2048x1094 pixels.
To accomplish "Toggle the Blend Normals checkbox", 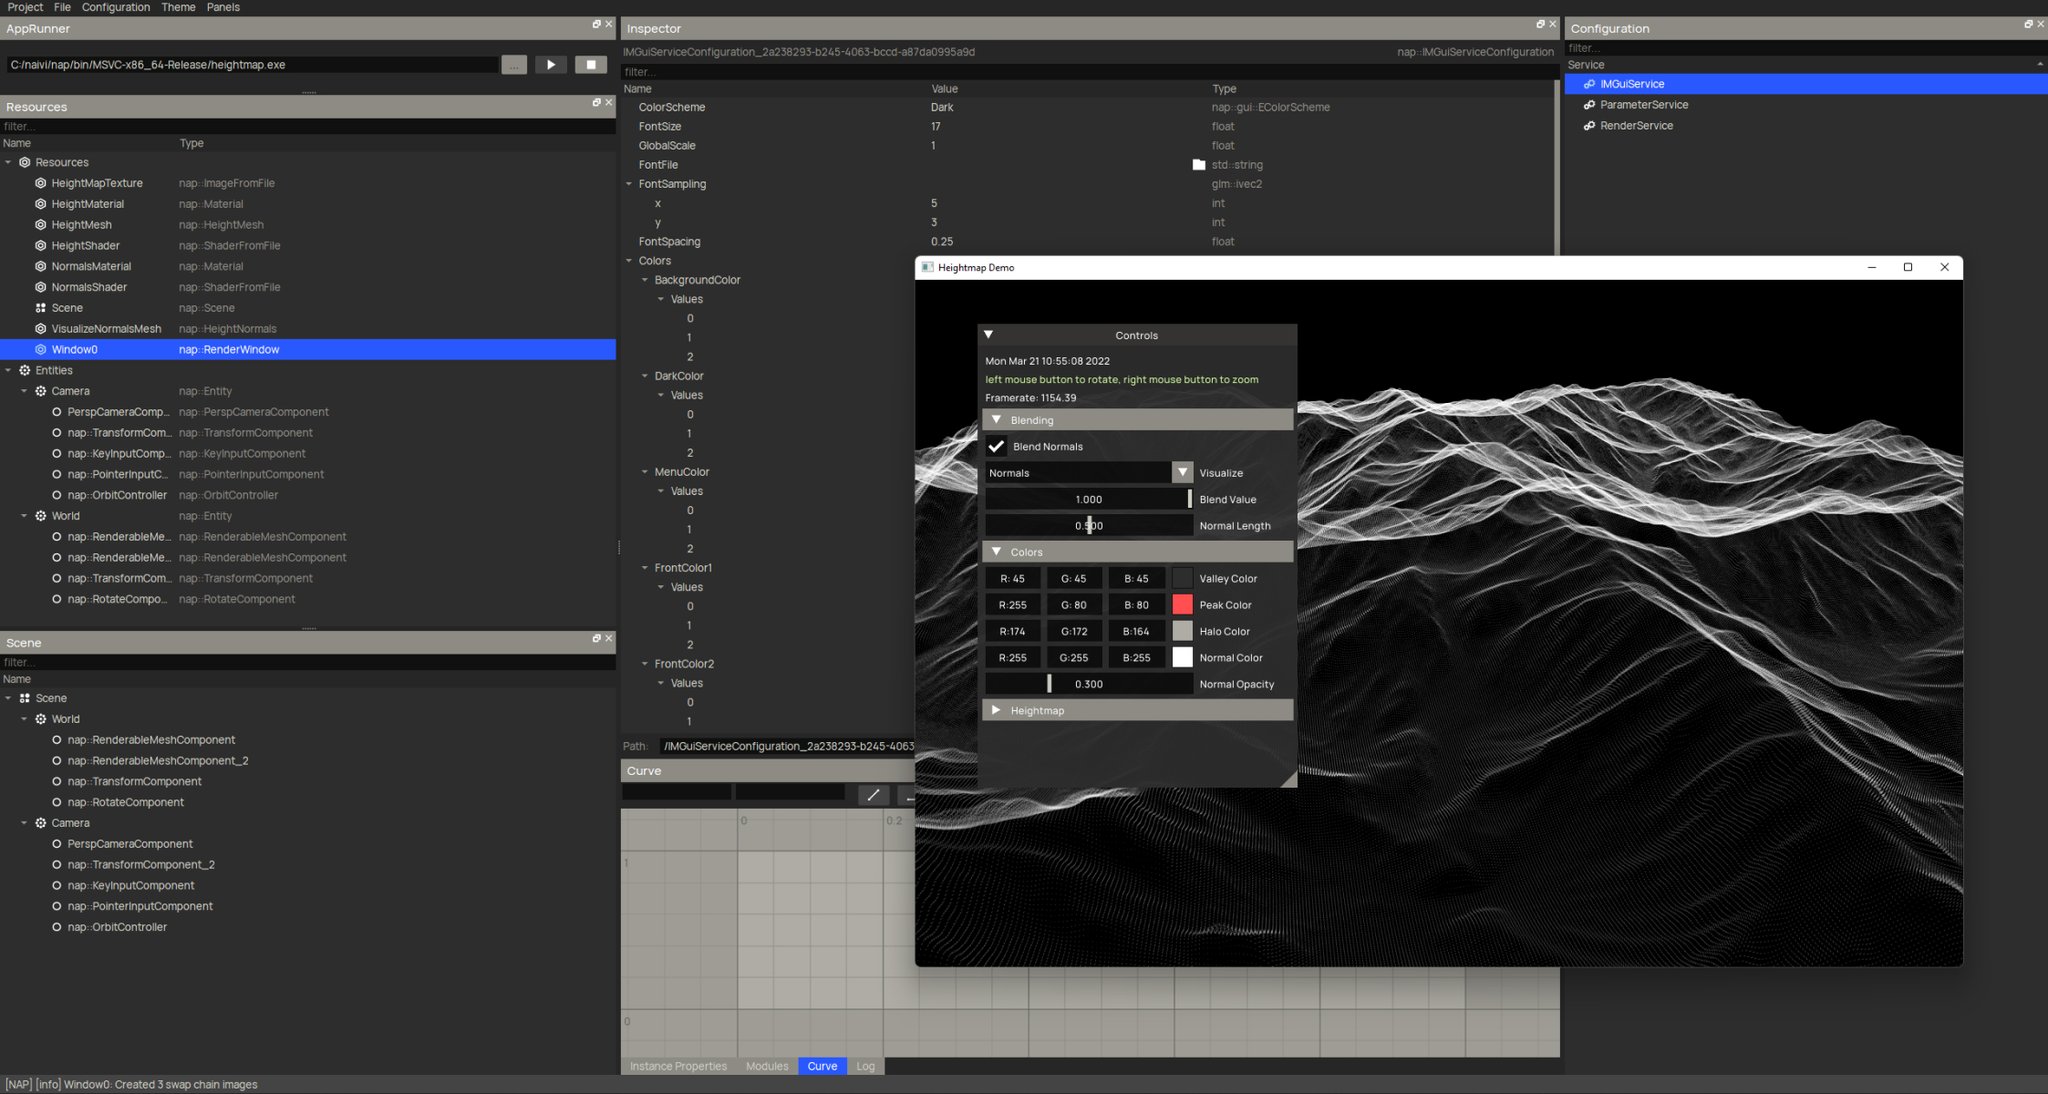I will (996, 446).
